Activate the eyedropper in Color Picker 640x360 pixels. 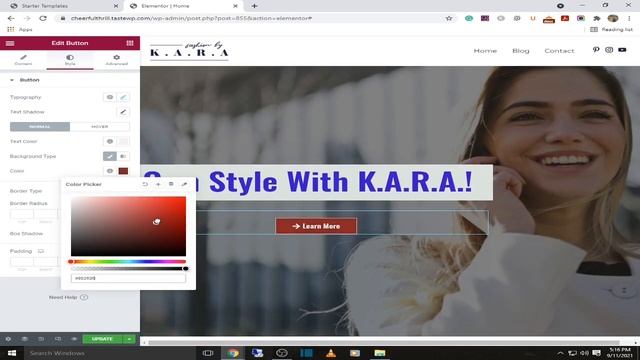(x=184, y=184)
